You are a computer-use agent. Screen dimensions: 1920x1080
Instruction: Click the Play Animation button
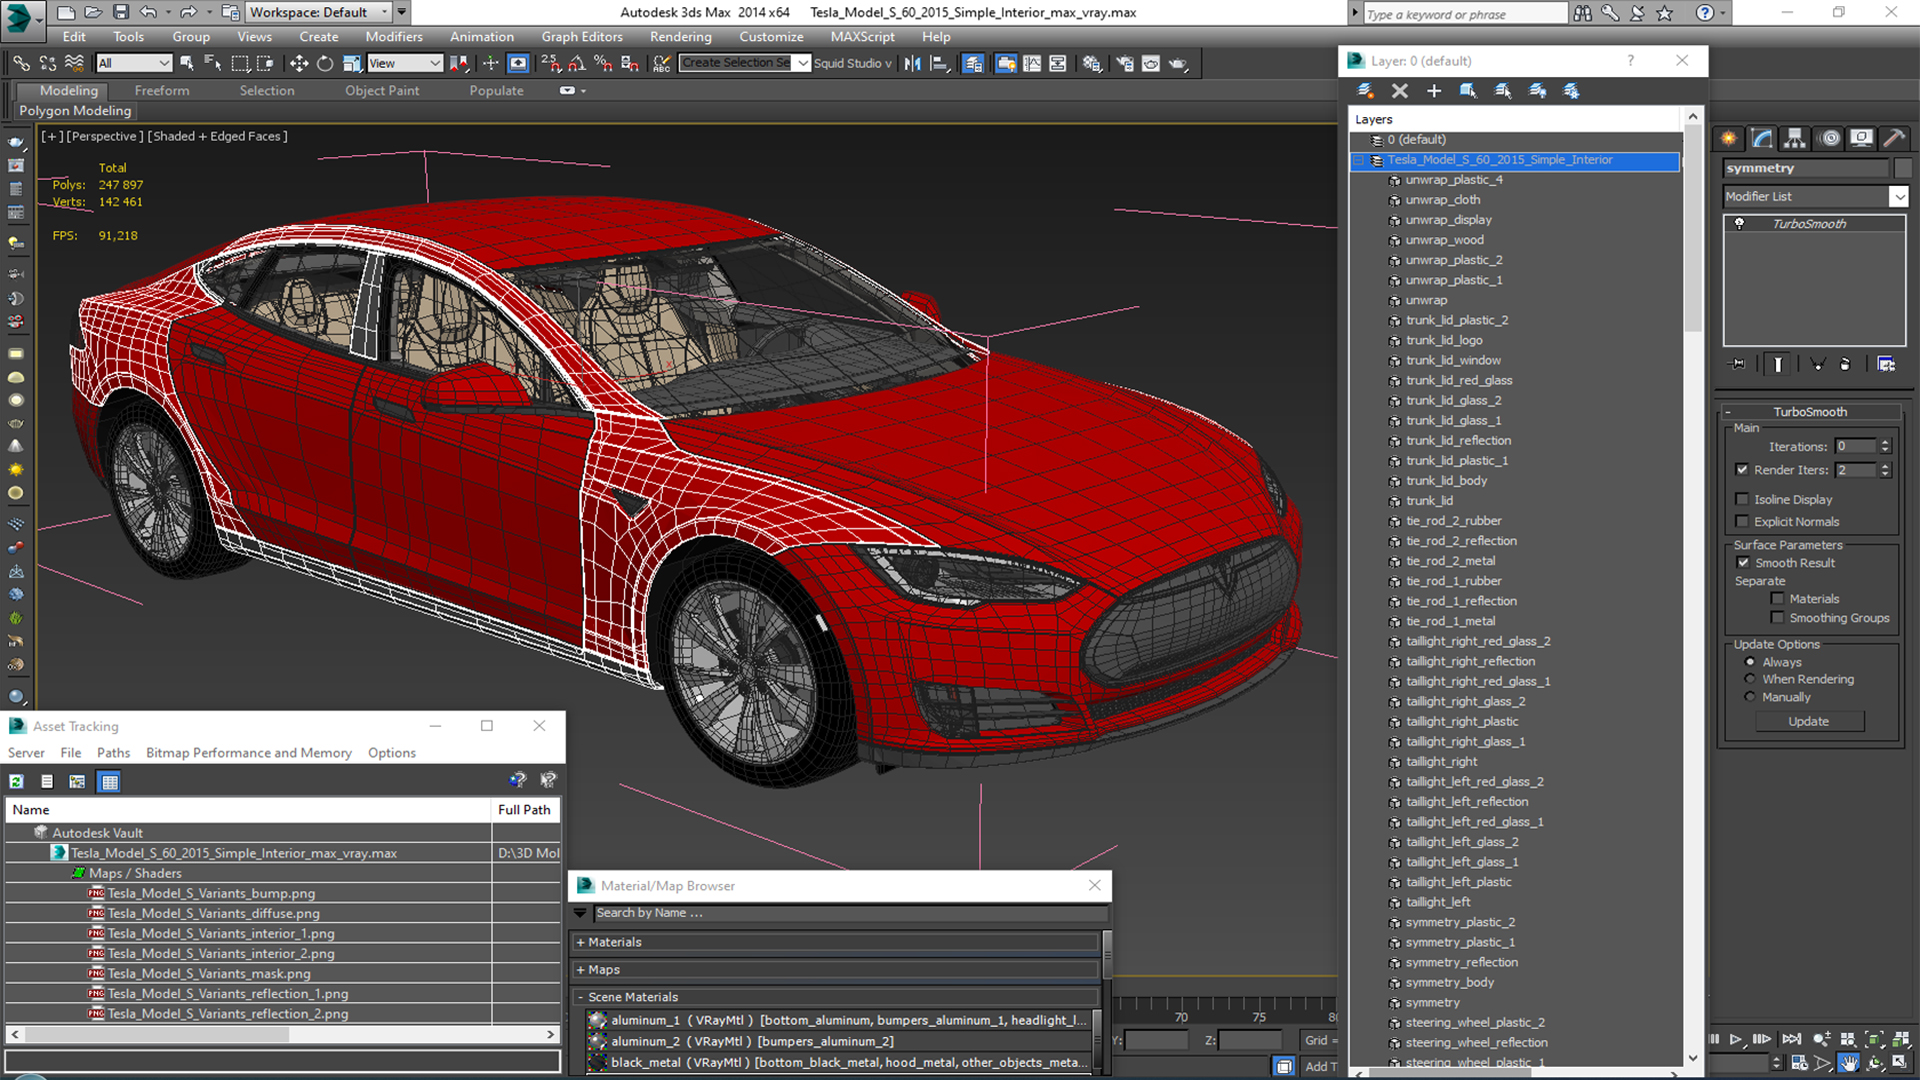(x=1736, y=1040)
